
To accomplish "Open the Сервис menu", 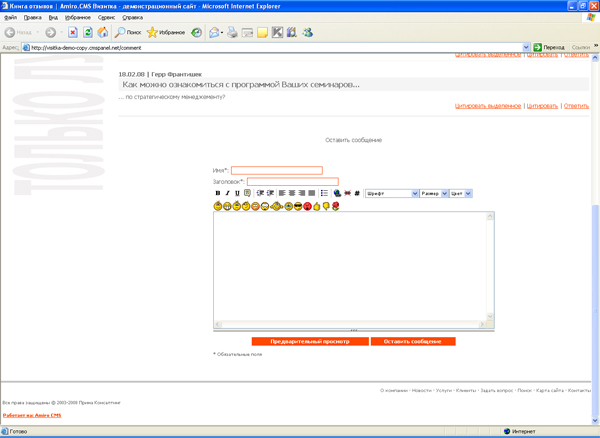I will click(x=106, y=17).
